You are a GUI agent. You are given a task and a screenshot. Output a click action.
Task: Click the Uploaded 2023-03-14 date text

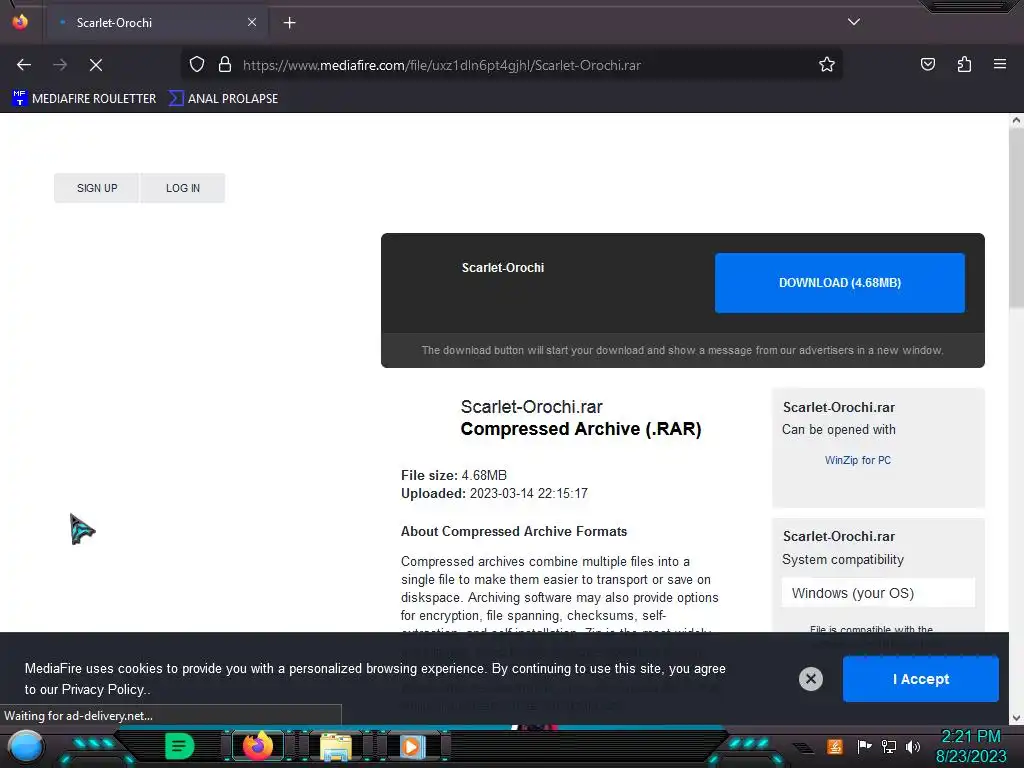click(494, 494)
